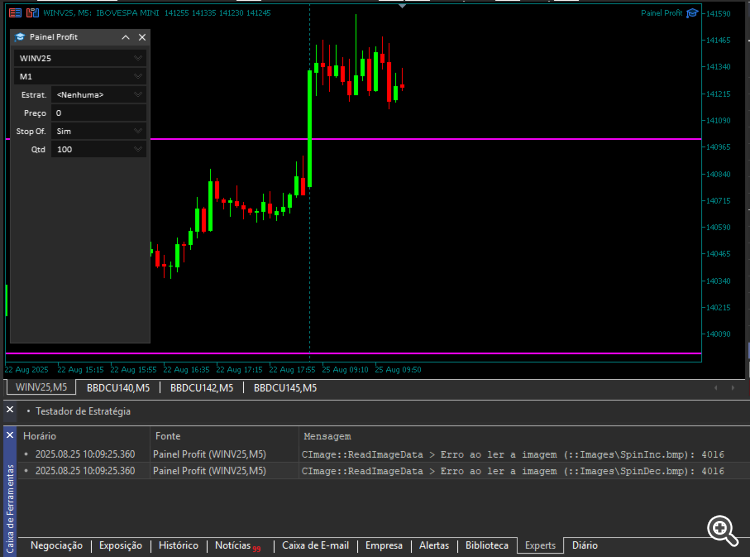Select the SpinInc.bmp error log row

tap(384, 454)
